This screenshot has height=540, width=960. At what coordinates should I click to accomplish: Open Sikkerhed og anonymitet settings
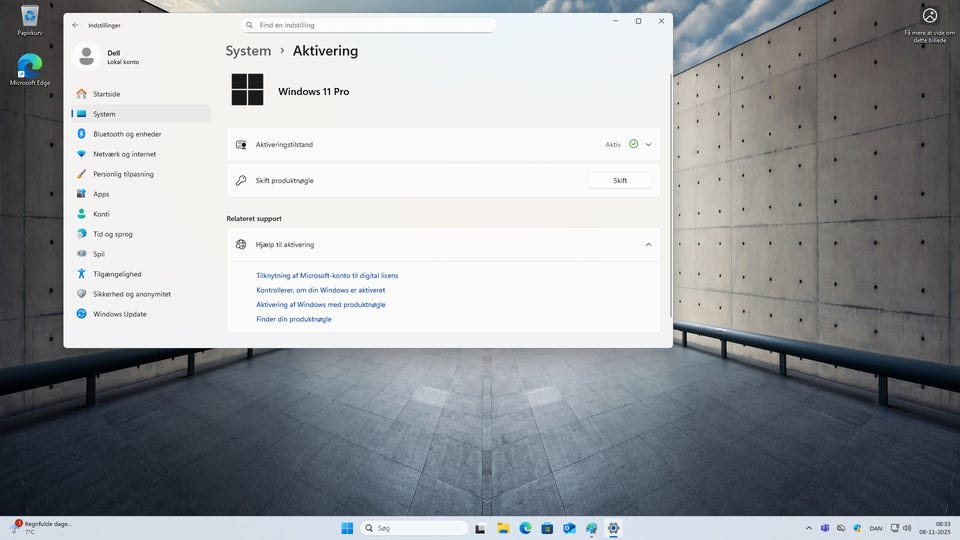[x=131, y=294]
